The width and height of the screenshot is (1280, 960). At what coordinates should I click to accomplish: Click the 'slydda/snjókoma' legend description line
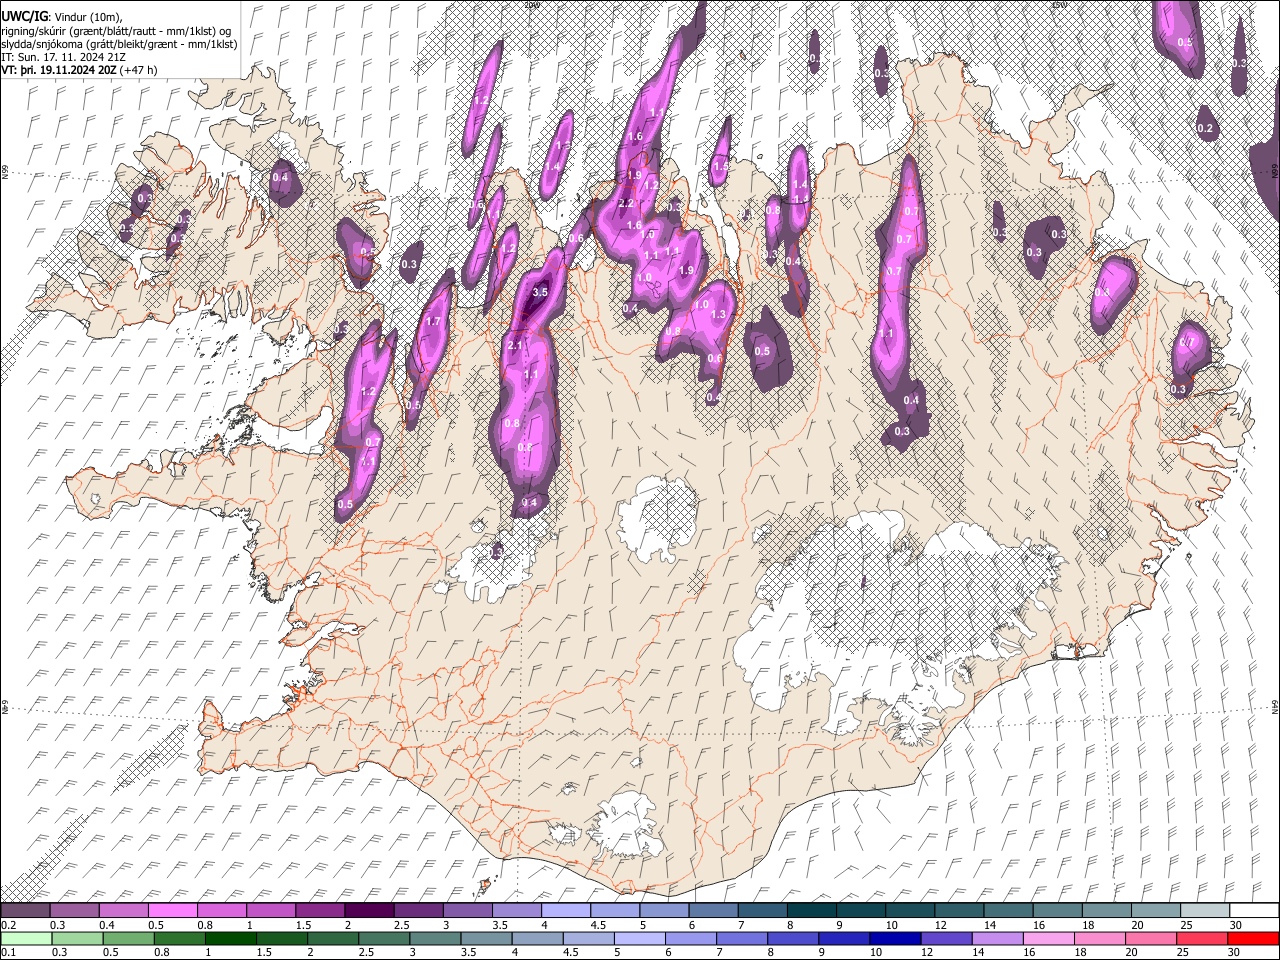pyautogui.click(x=119, y=44)
